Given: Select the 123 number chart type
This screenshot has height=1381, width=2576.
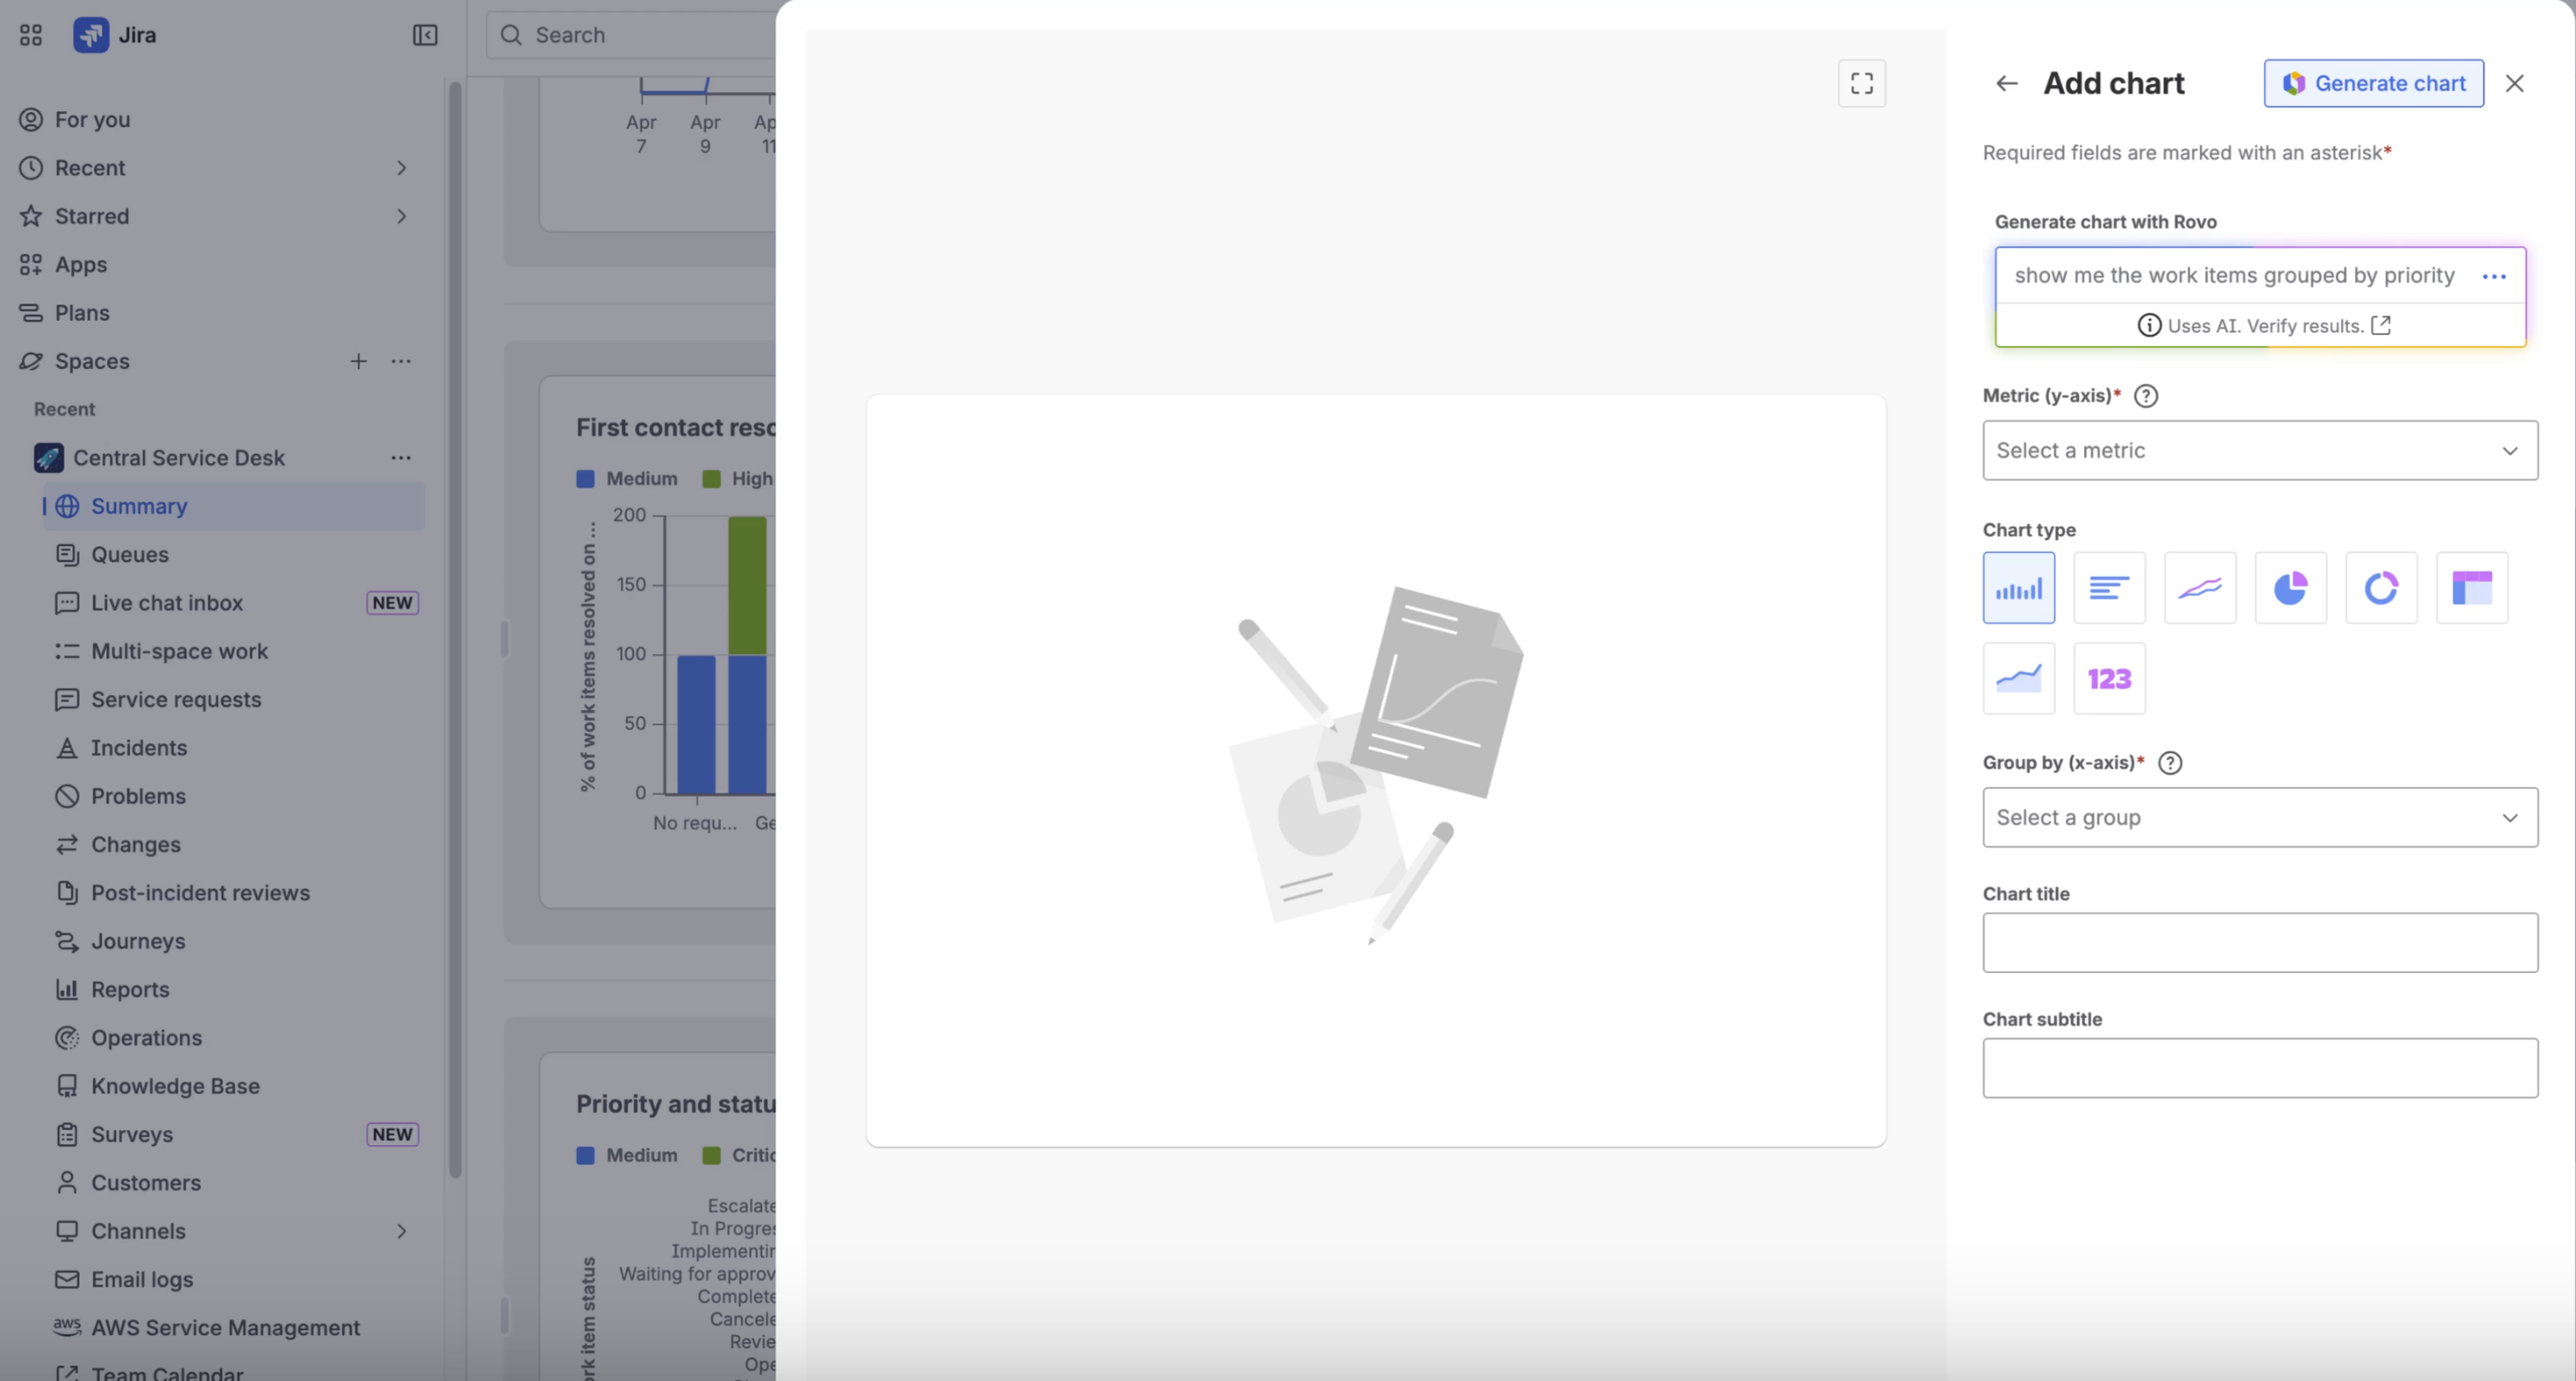Looking at the screenshot, I should tap(2109, 678).
